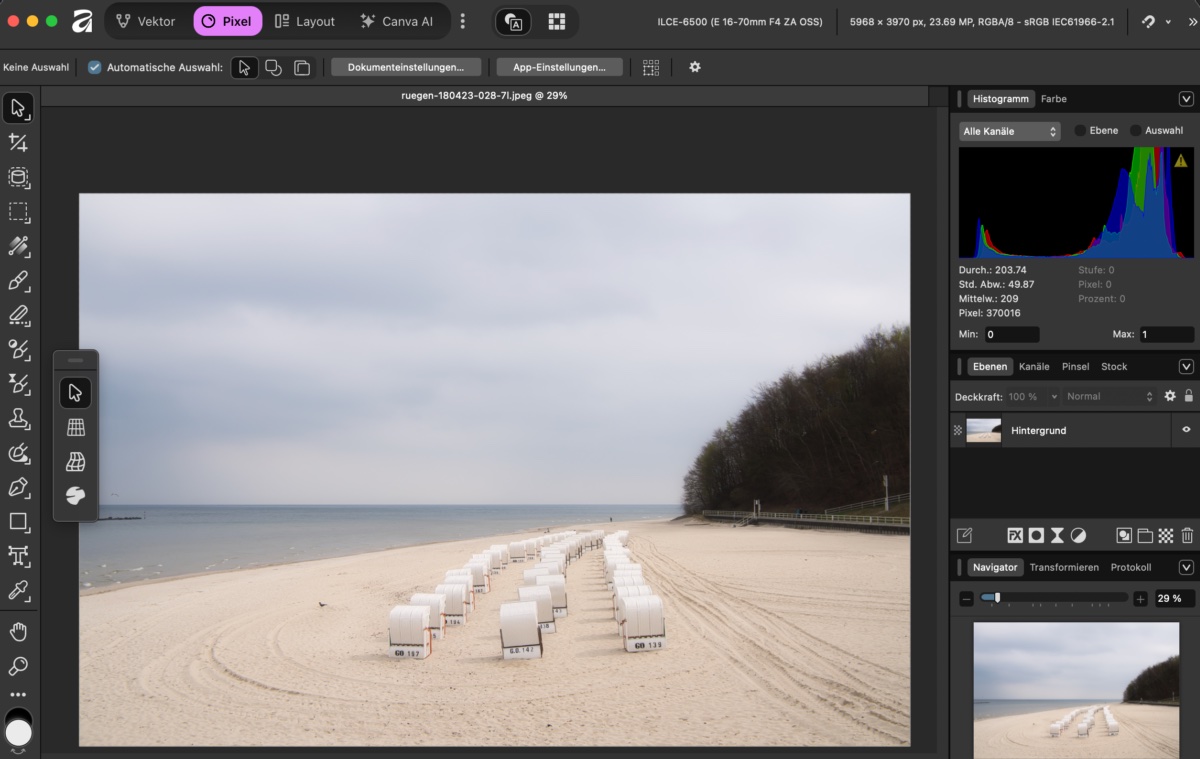Viewport: 1200px width, 759px height.
Task: Select the Crop tool in the toolbar
Action: point(18,142)
